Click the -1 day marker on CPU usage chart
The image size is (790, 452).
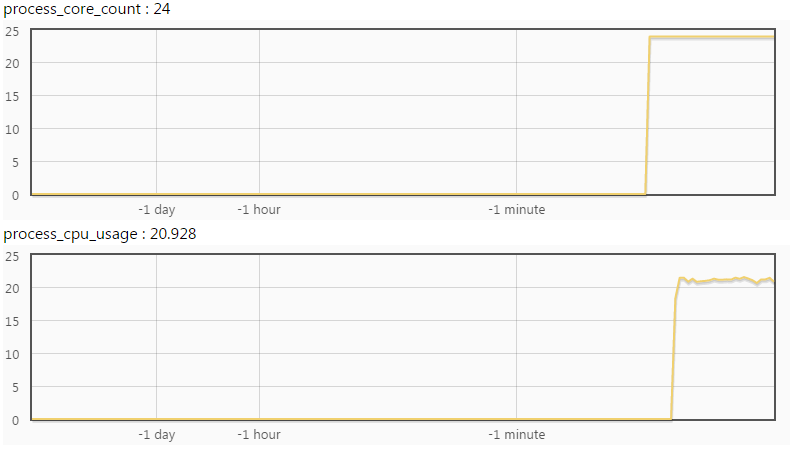[156, 435]
